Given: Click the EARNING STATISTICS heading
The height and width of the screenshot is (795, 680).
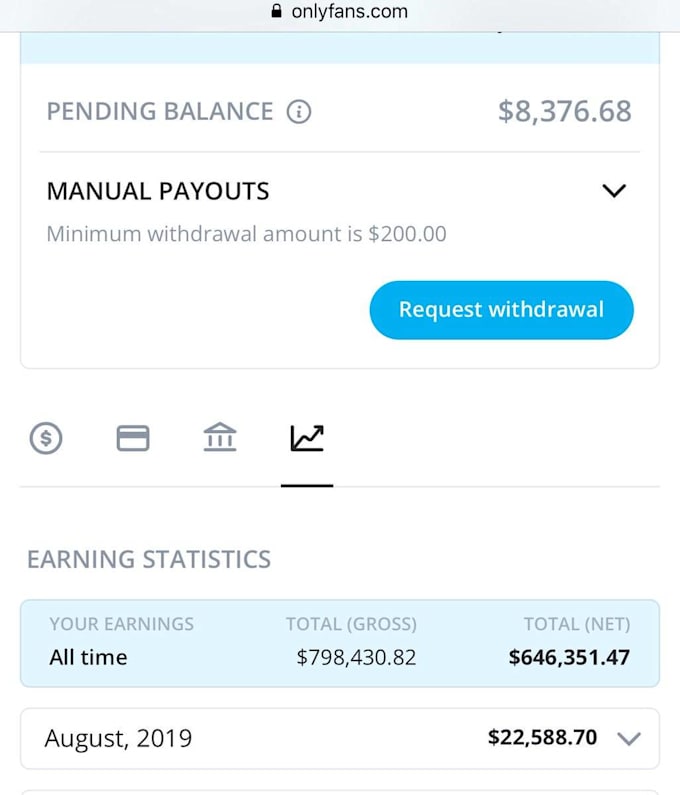Looking at the screenshot, I should (148, 559).
